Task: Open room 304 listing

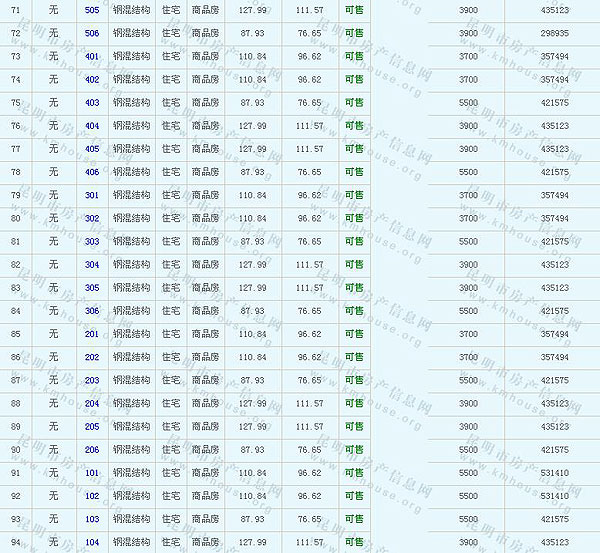Action: 92,265
